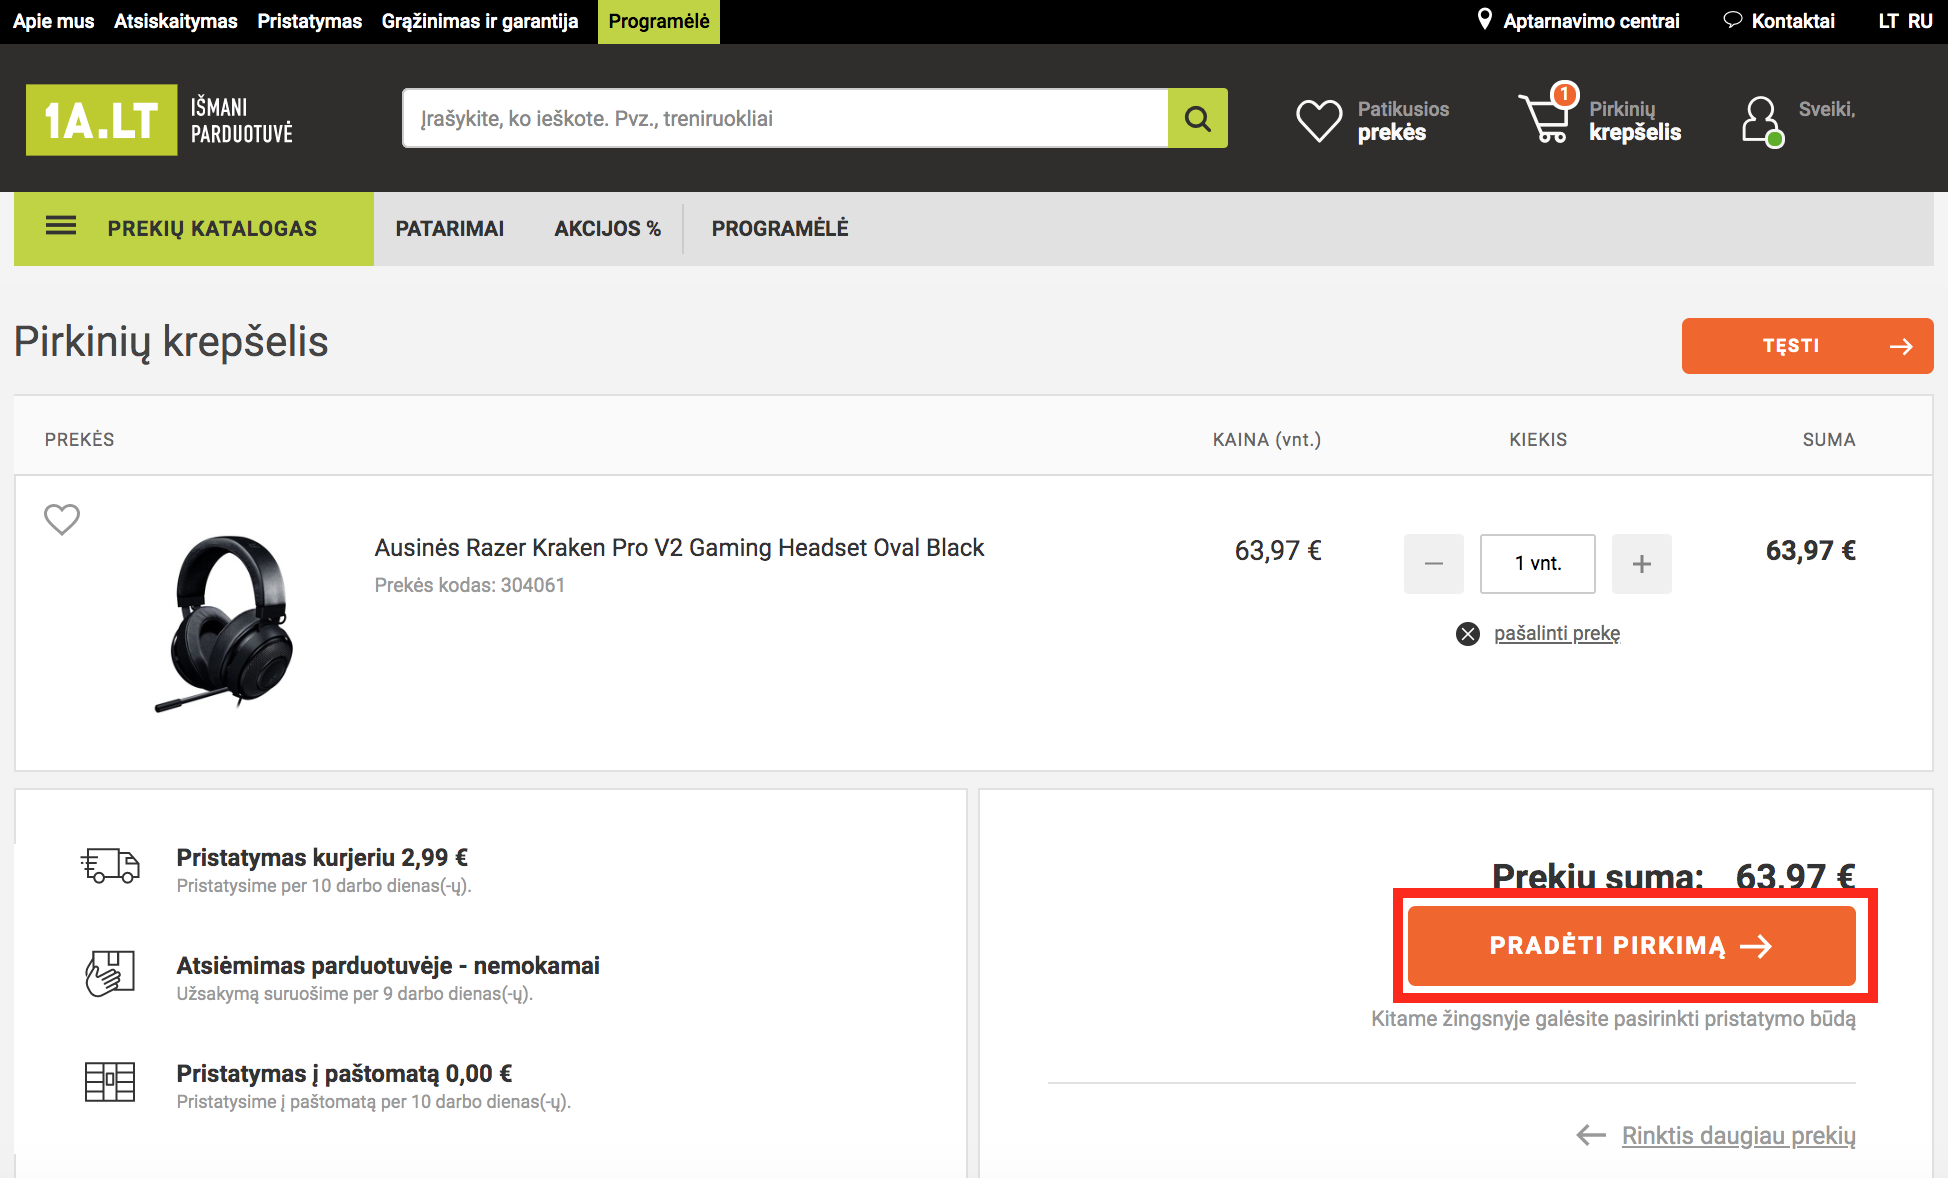
Task: Click the Aptarnavimo centrai location pin
Action: (1485, 20)
